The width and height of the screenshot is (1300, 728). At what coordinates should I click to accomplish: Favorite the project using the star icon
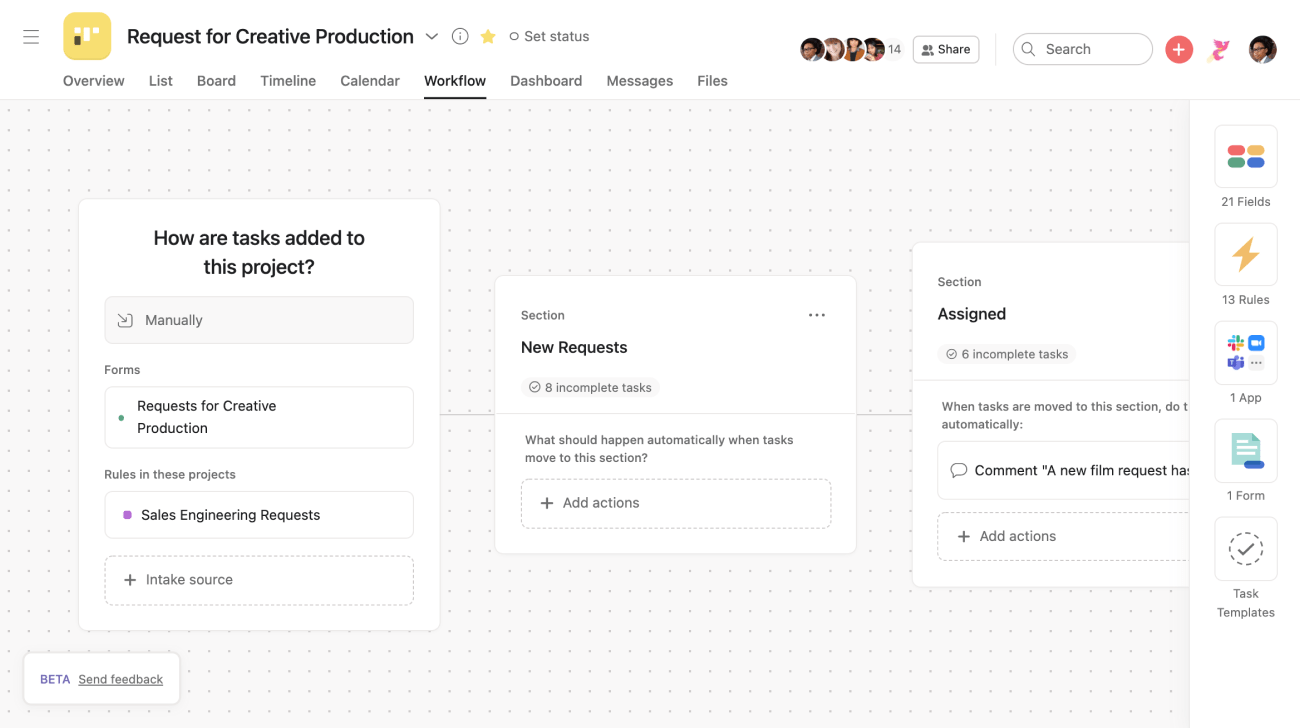point(487,36)
